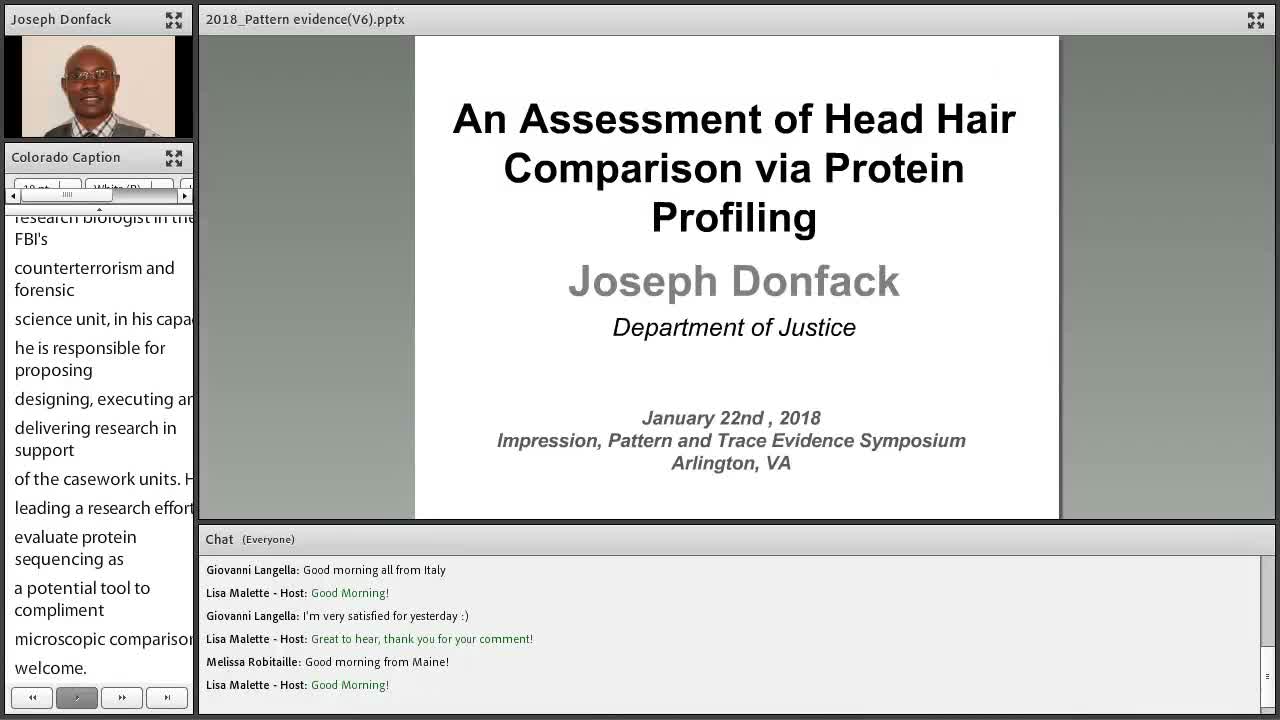Open the caption color dropdown showing White
Image resolution: width=1280 pixels, height=720 pixels.
pos(129,186)
